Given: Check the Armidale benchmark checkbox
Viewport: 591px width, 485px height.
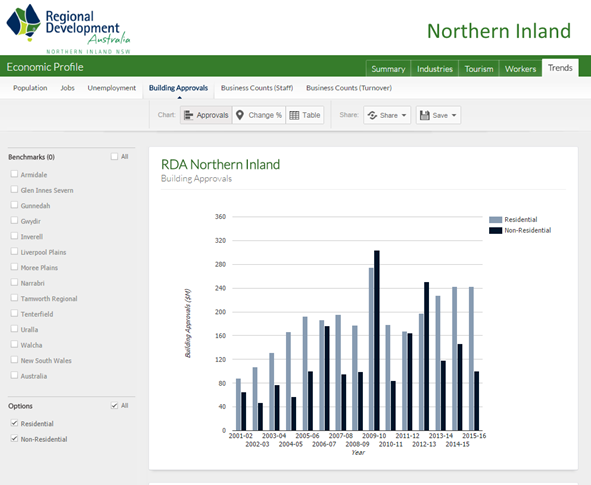Looking at the screenshot, I should tap(14, 174).
